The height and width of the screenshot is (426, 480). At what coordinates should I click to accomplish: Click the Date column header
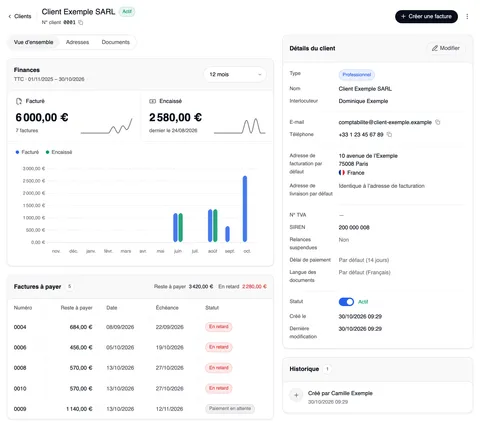[x=112, y=308]
